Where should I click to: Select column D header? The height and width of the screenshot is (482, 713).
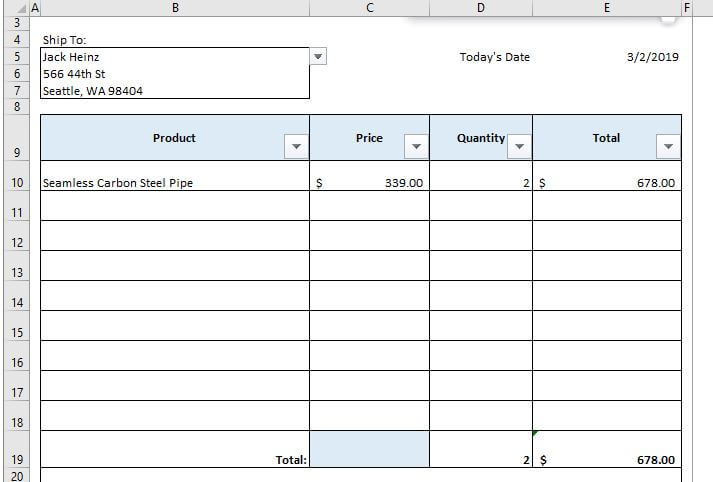pos(480,8)
